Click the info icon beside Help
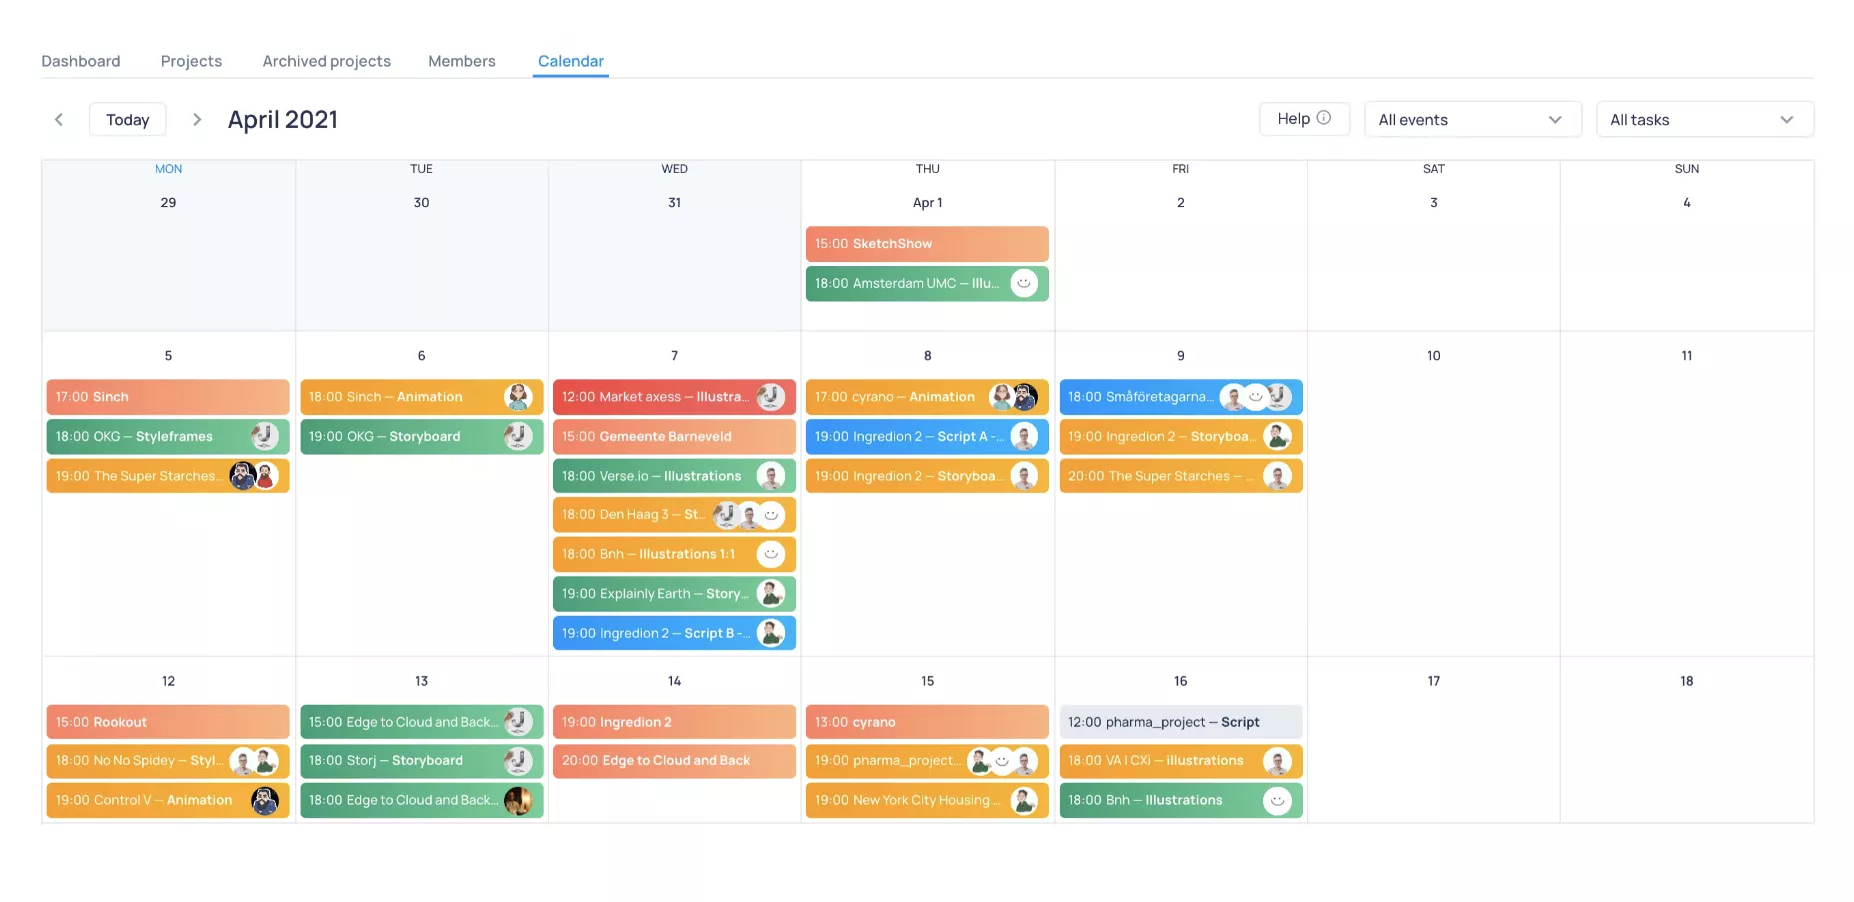The image size is (1854, 902). (1324, 118)
